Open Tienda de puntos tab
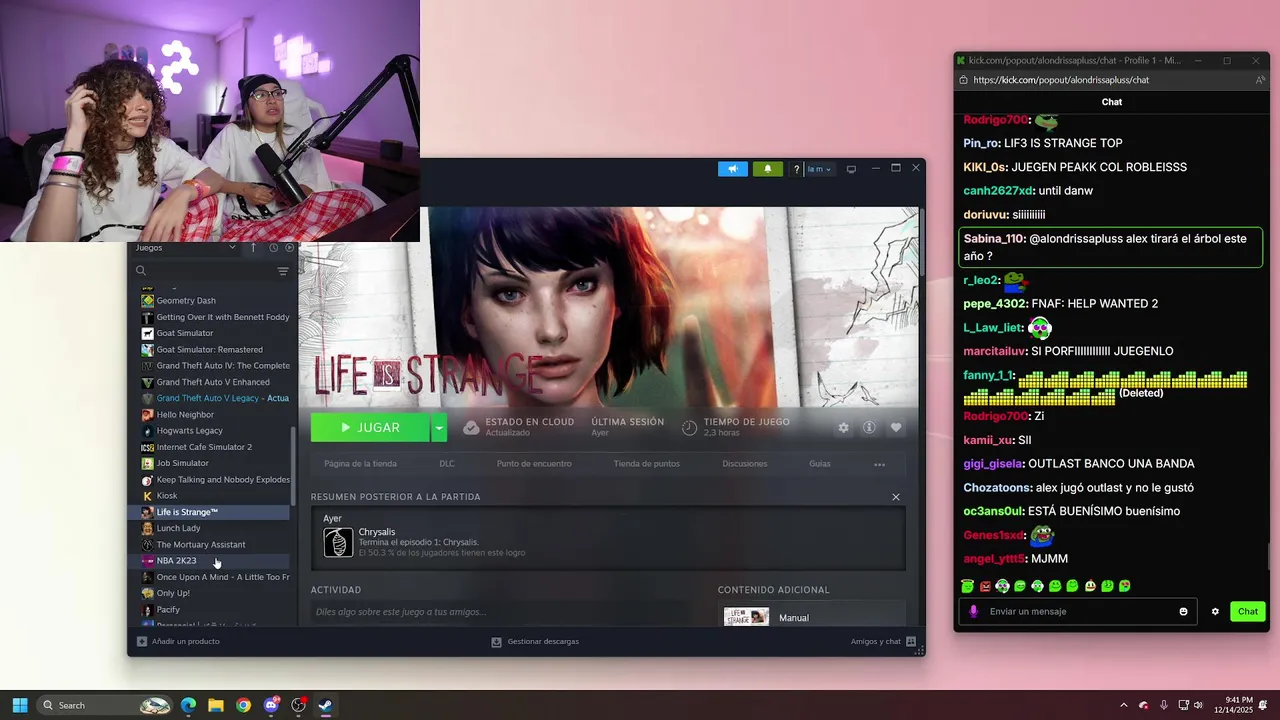 (646, 464)
